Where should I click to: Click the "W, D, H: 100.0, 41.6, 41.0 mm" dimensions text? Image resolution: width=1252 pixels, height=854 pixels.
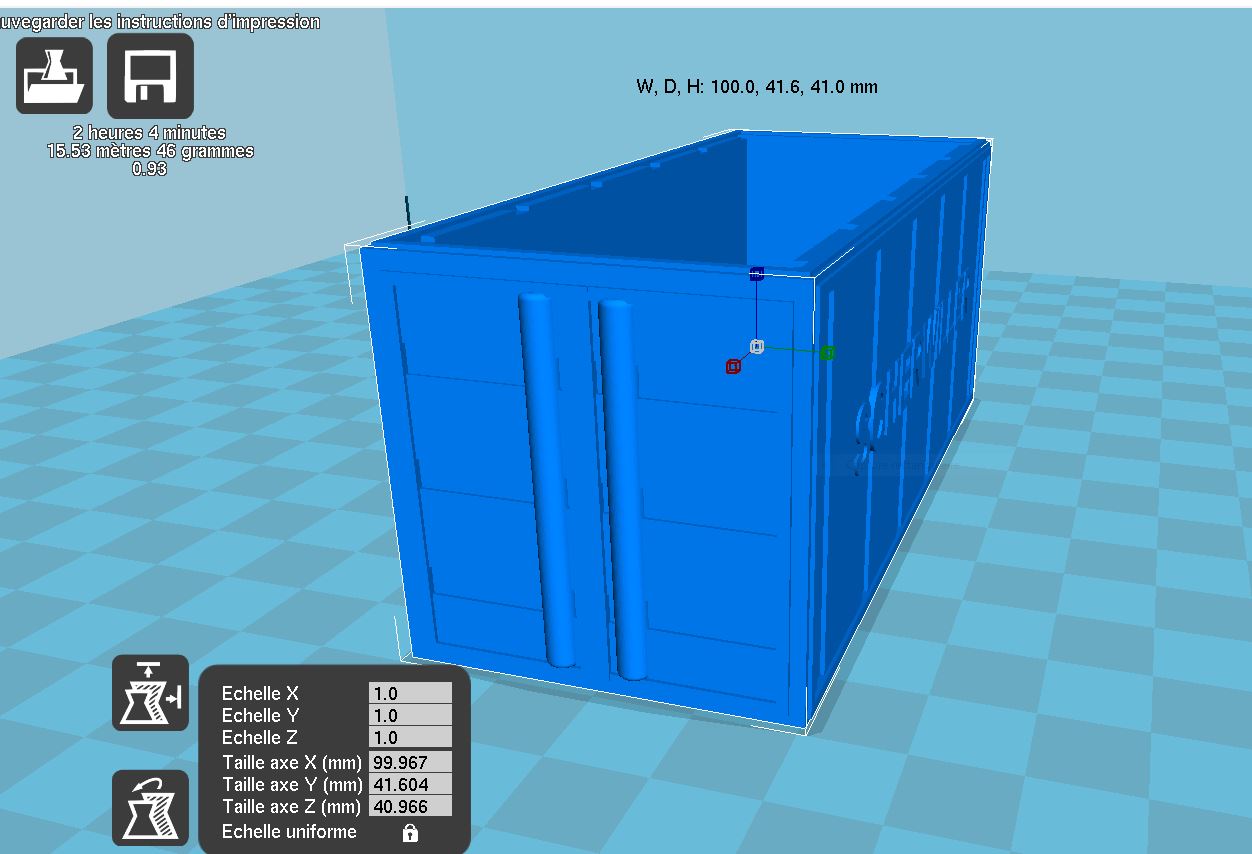click(x=757, y=87)
